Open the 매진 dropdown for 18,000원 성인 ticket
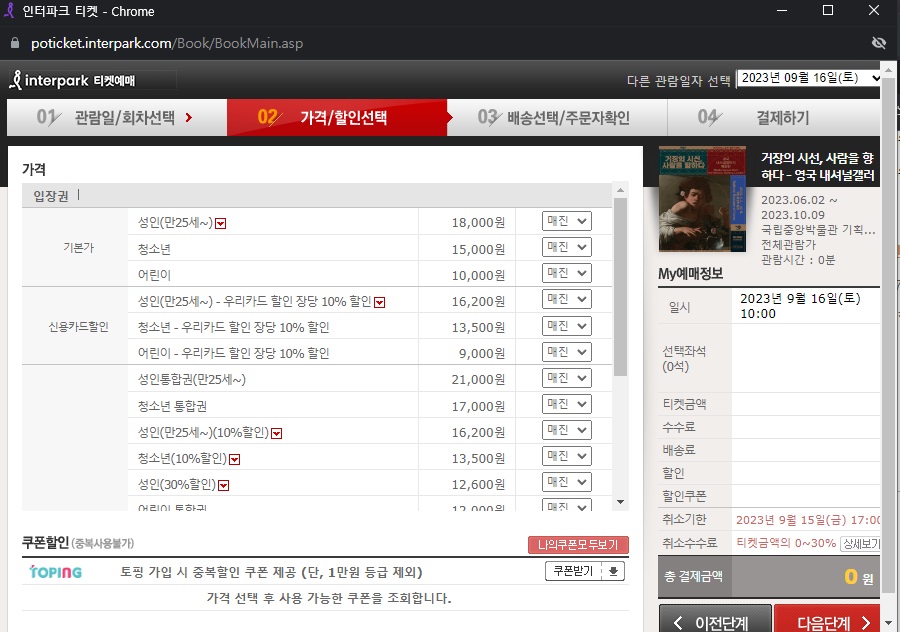The image size is (900, 632). pyautogui.click(x=565, y=220)
